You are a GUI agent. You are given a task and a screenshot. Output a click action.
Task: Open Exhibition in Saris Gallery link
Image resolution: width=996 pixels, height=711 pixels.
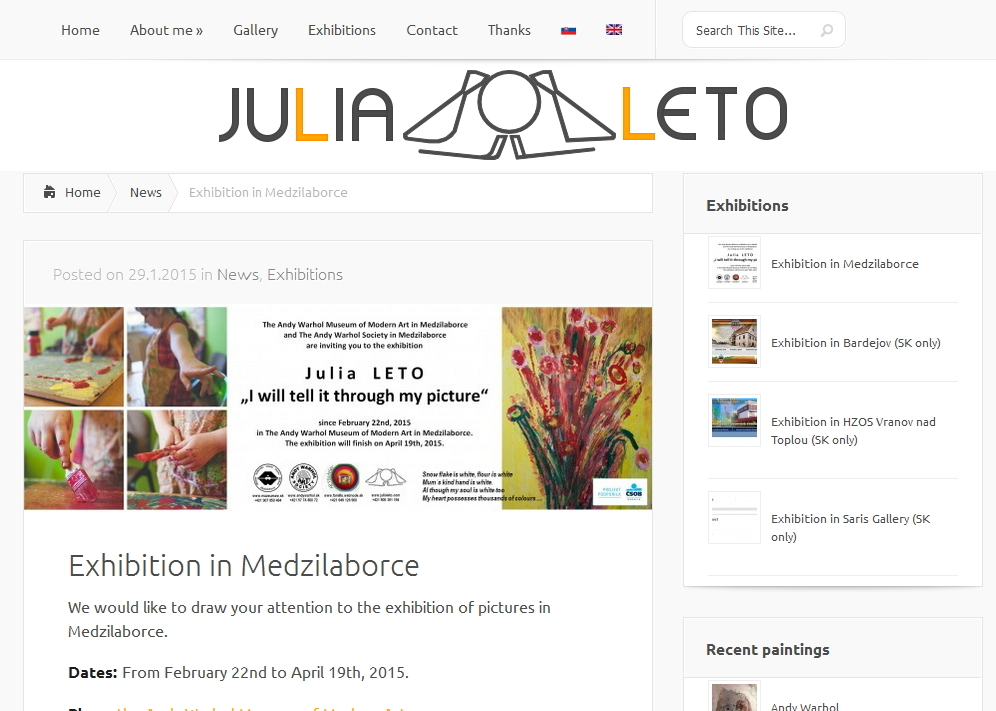click(x=851, y=527)
